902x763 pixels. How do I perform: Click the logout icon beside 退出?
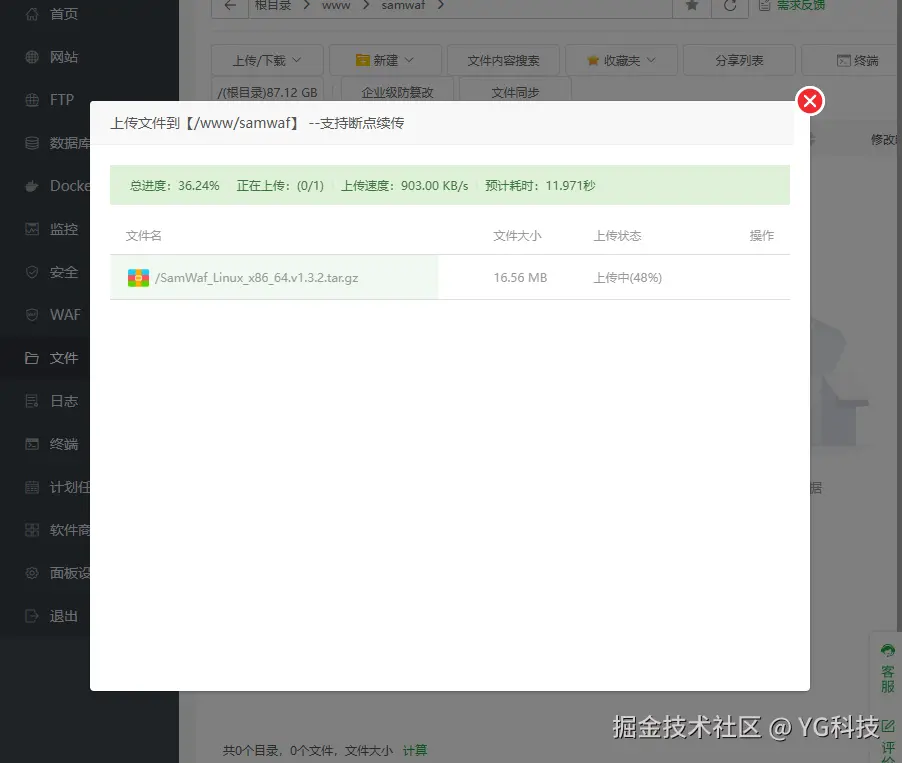coord(32,616)
